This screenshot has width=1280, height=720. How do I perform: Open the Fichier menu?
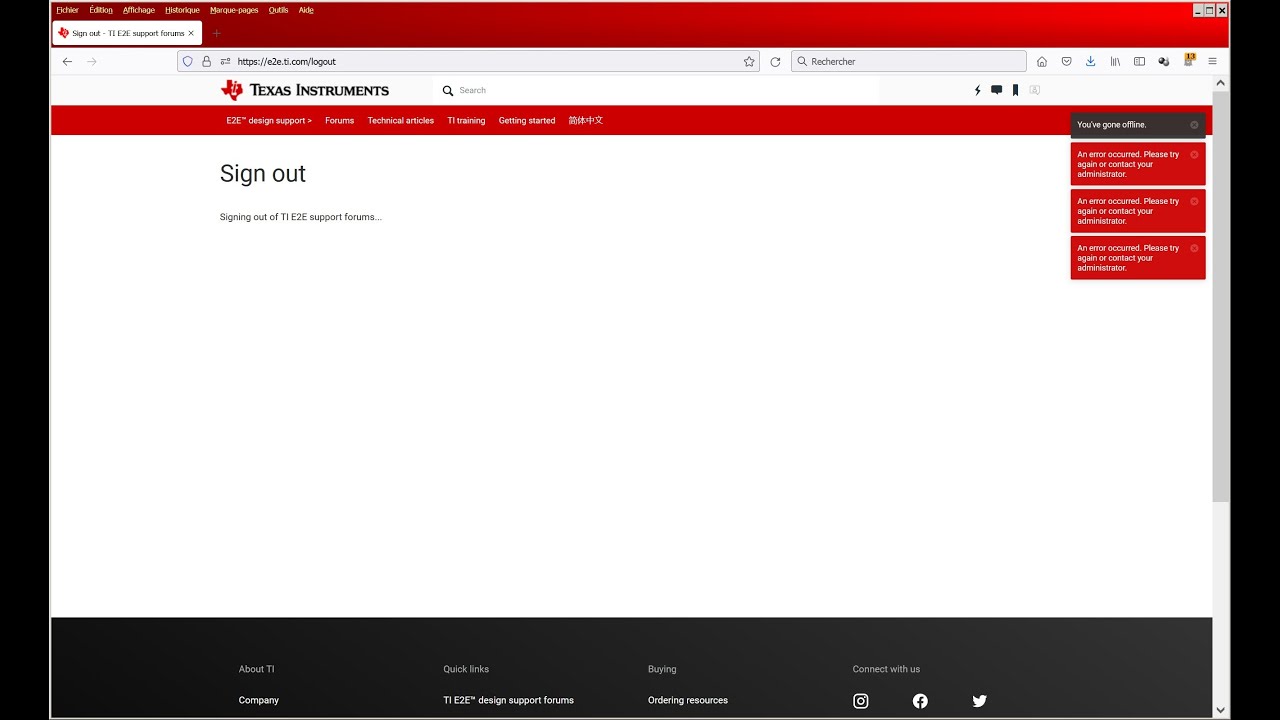pyautogui.click(x=67, y=10)
